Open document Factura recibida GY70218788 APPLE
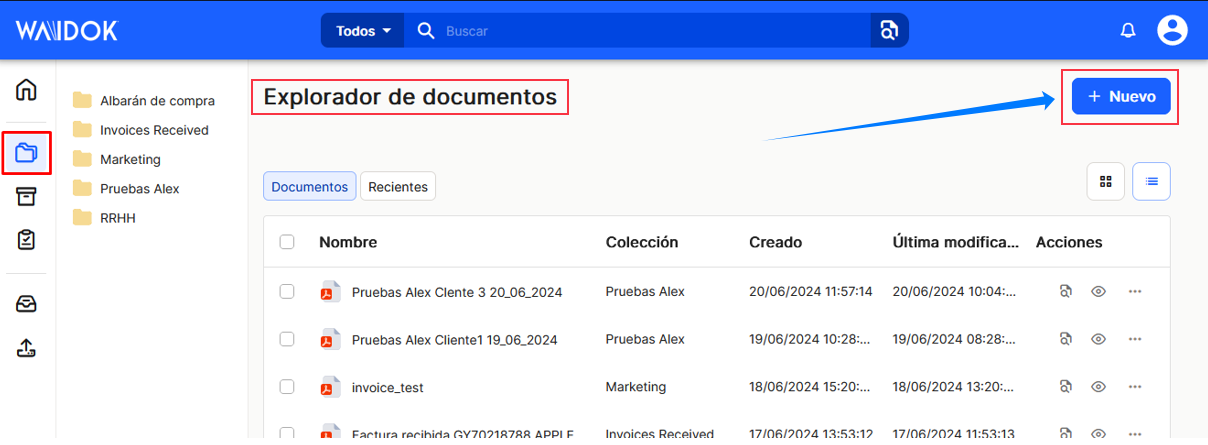This screenshot has height=445, width=1208. (x=462, y=434)
